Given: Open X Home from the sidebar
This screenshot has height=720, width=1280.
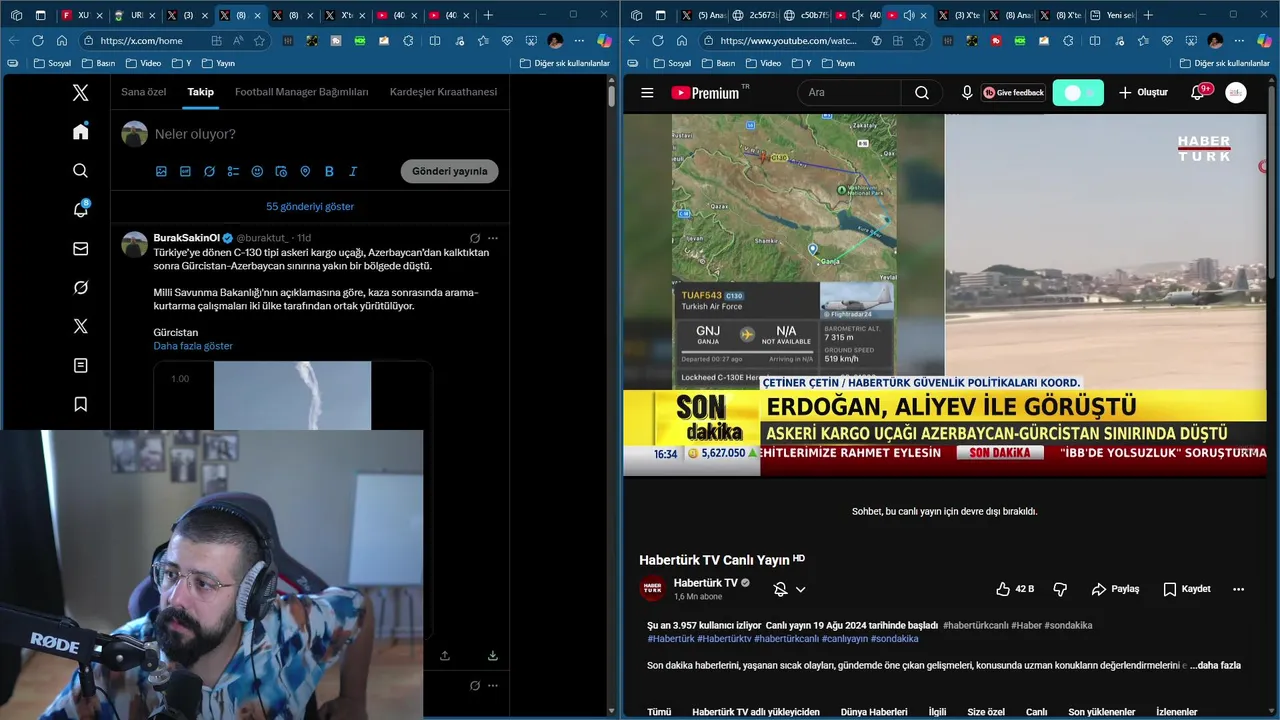Looking at the screenshot, I should (81, 132).
